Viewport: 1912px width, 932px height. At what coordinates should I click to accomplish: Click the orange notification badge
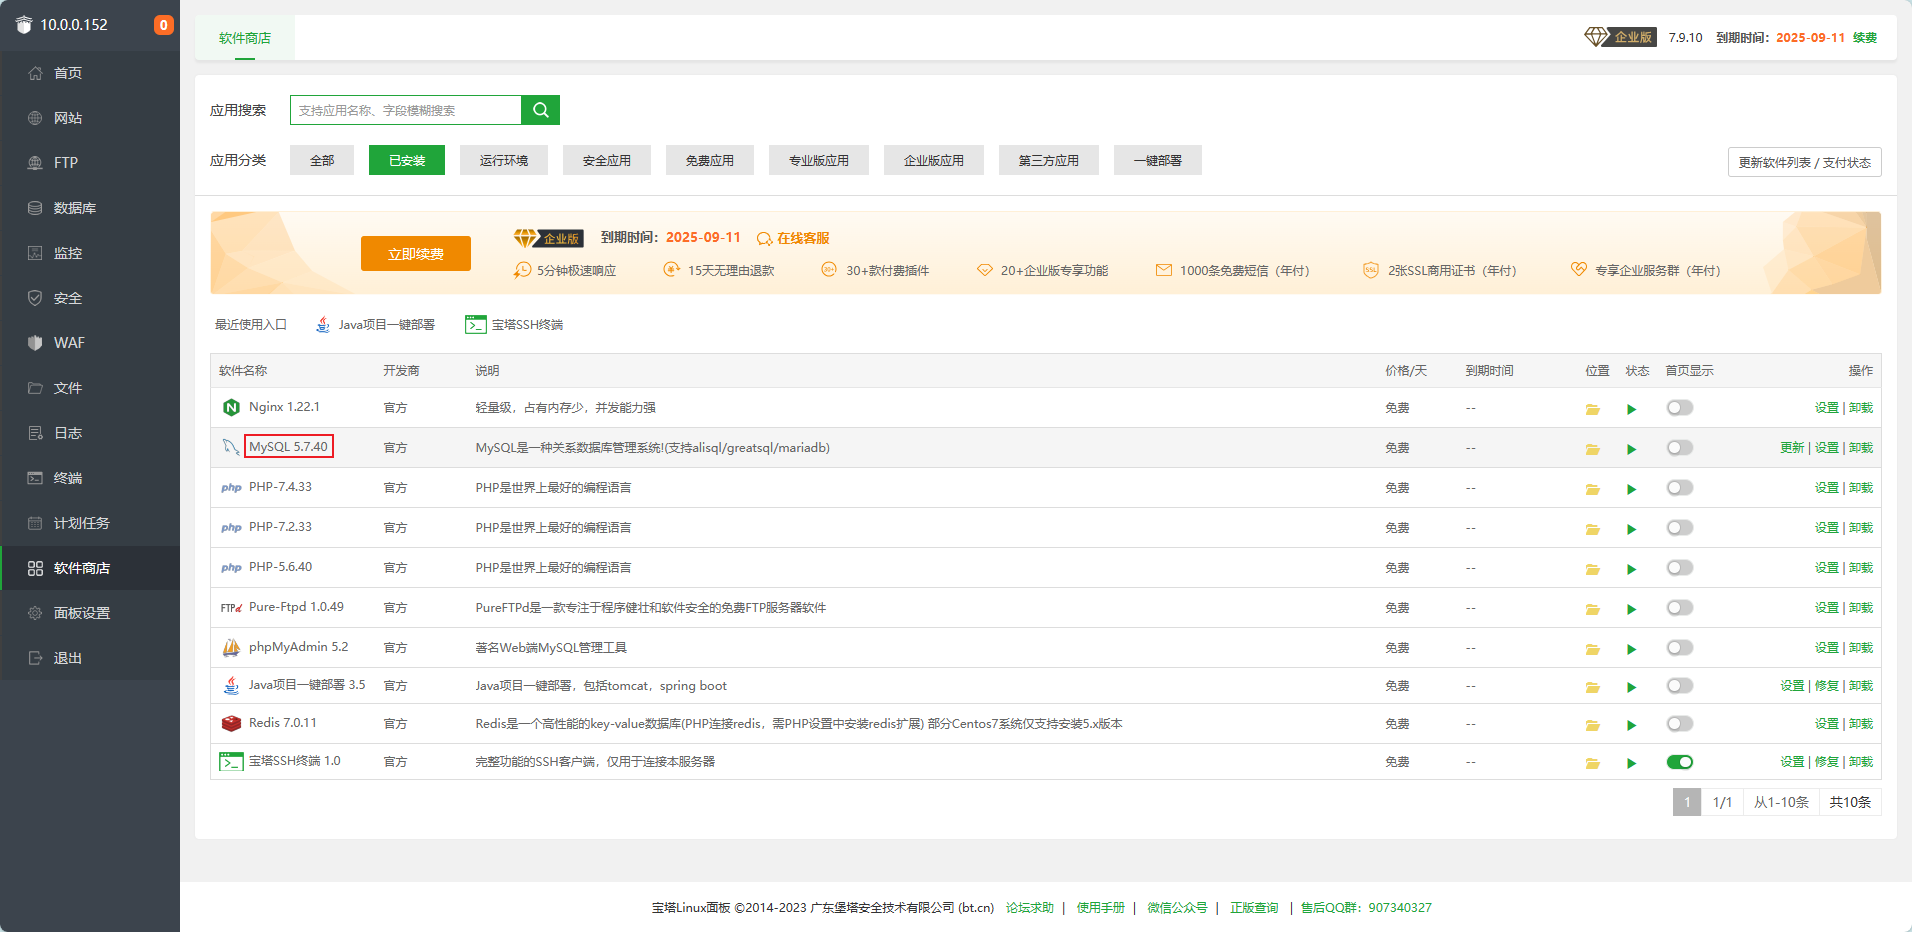click(x=163, y=25)
